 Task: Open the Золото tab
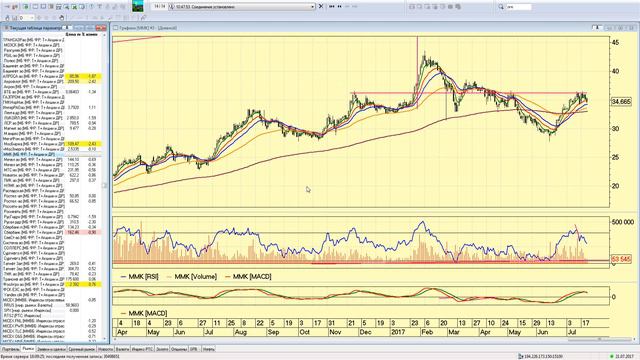[x=162, y=349]
